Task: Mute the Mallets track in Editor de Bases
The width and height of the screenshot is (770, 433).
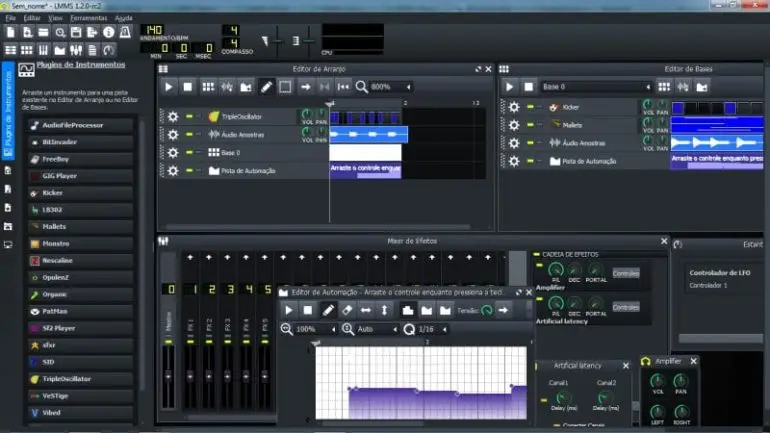Action: (x=530, y=125)
